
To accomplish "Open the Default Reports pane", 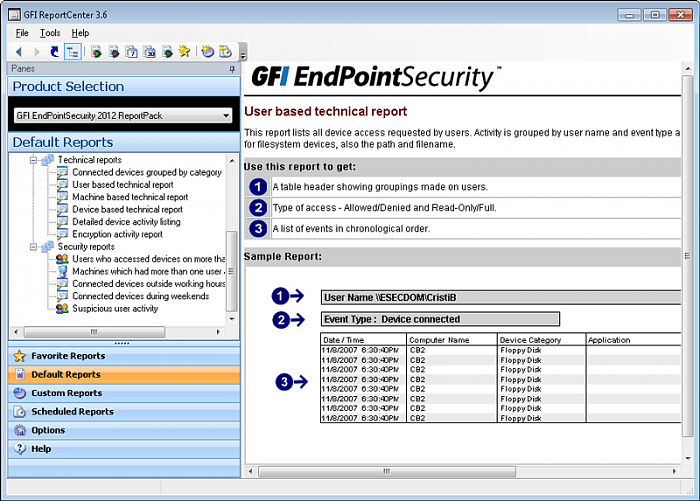I will point(124,375).
